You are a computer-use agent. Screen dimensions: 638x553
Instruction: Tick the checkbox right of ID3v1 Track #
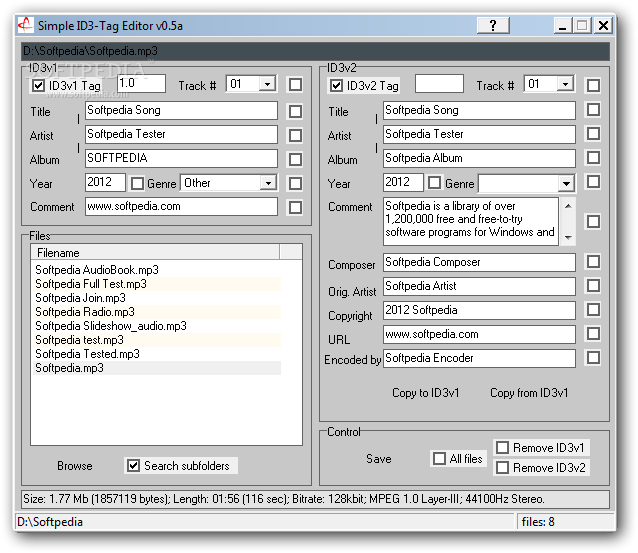pos(295,85)
